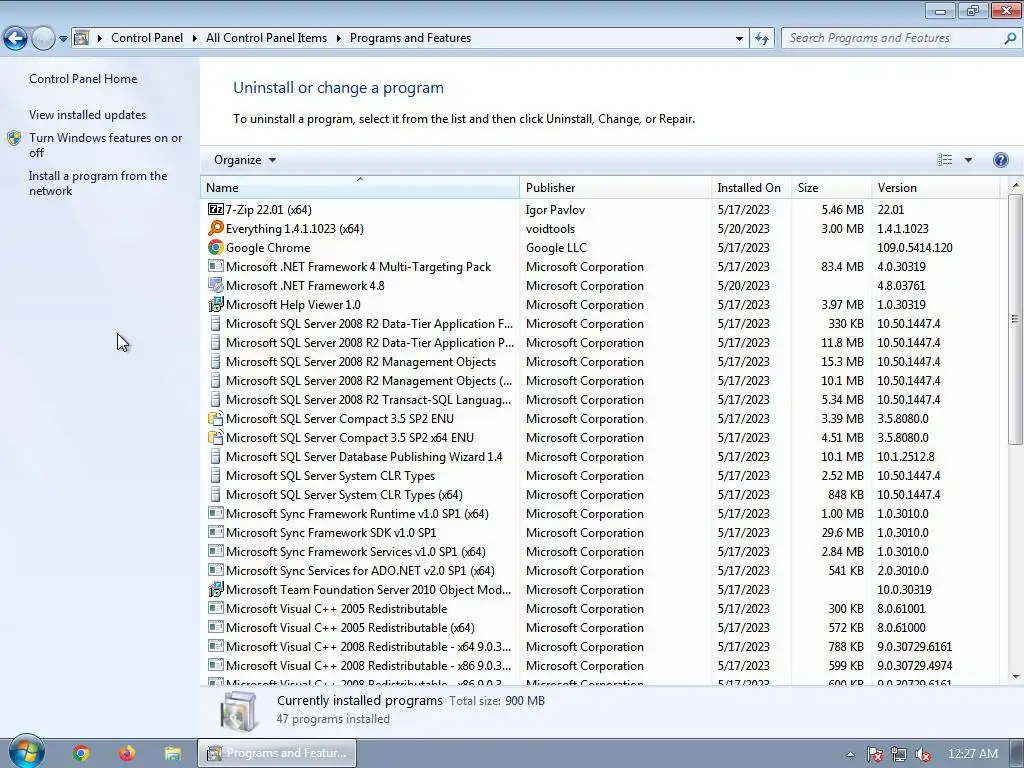Click the Sync Framework SDK v1.0 SP1 icon
The image size is (1024, 768).
click(215, 532)
